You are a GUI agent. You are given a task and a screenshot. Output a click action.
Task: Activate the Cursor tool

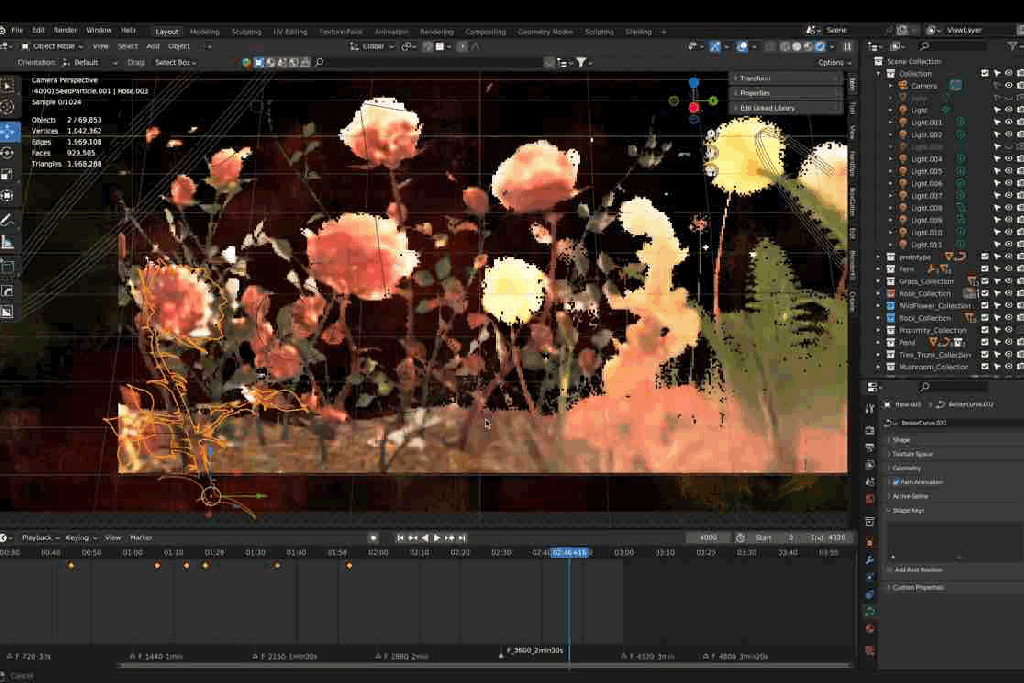tap(7, 107)
